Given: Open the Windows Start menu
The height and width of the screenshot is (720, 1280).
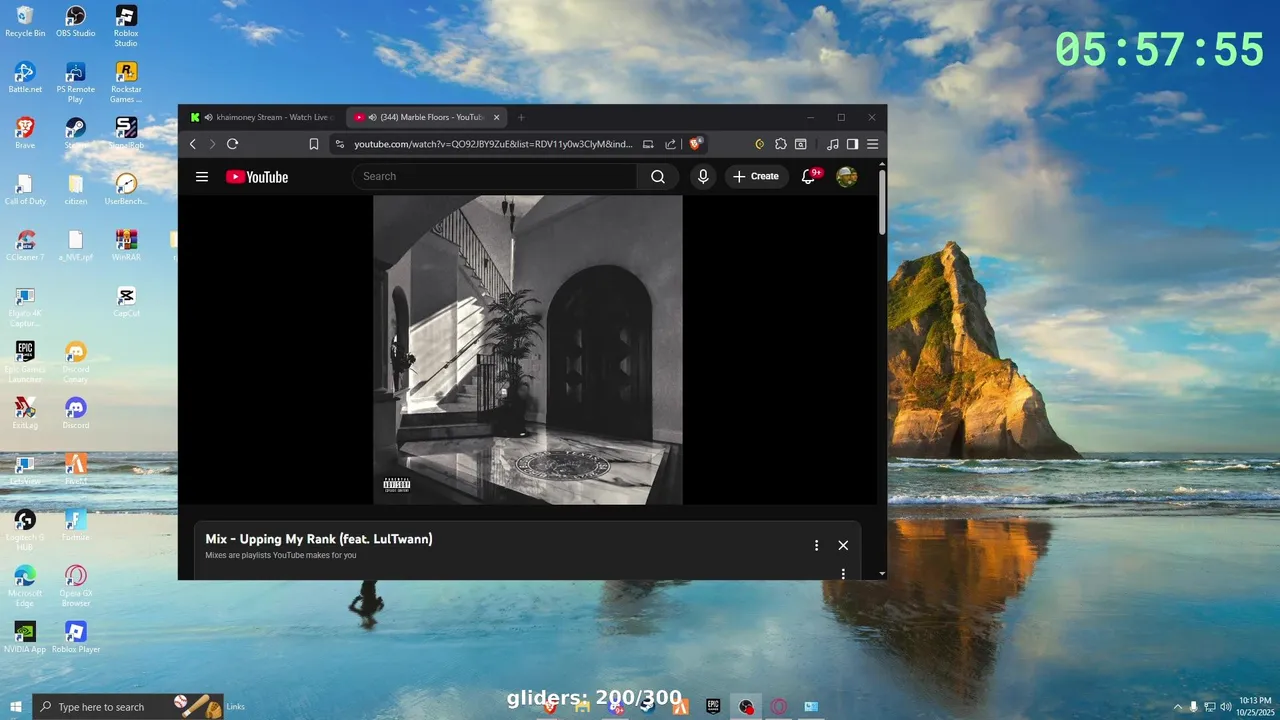Looking at the screenshot, I should (x=16, y=707).
